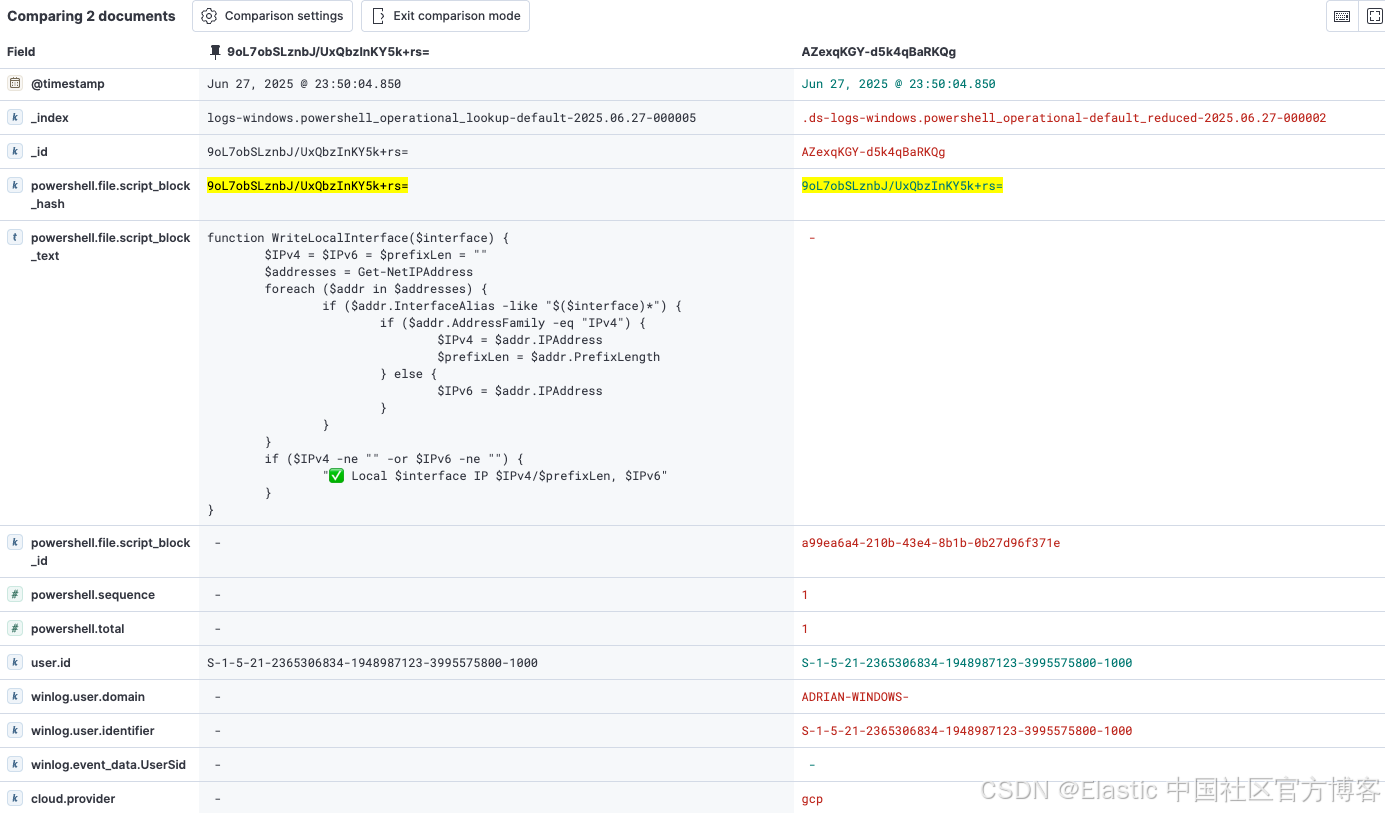Click winlog.user.domain keyword type icon
This screenshot has width=1385, height=813.
(x=15, y=696)
